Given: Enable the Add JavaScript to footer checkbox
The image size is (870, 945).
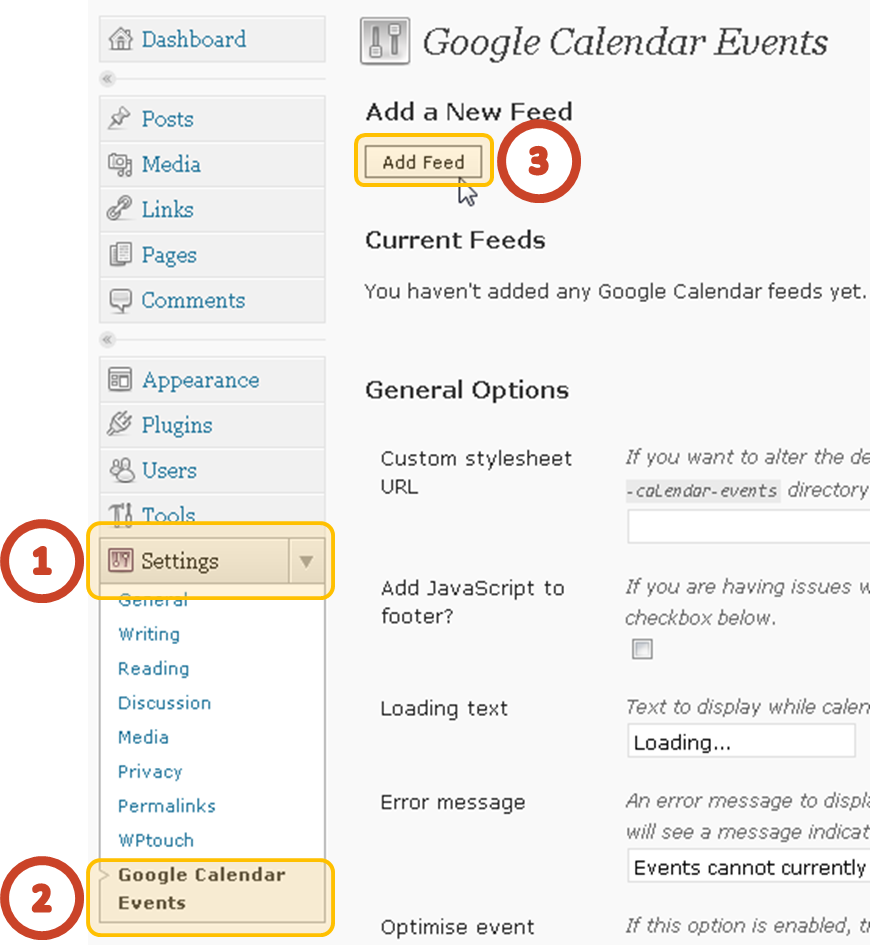Looking at the screenshot, I should point(642,649).
